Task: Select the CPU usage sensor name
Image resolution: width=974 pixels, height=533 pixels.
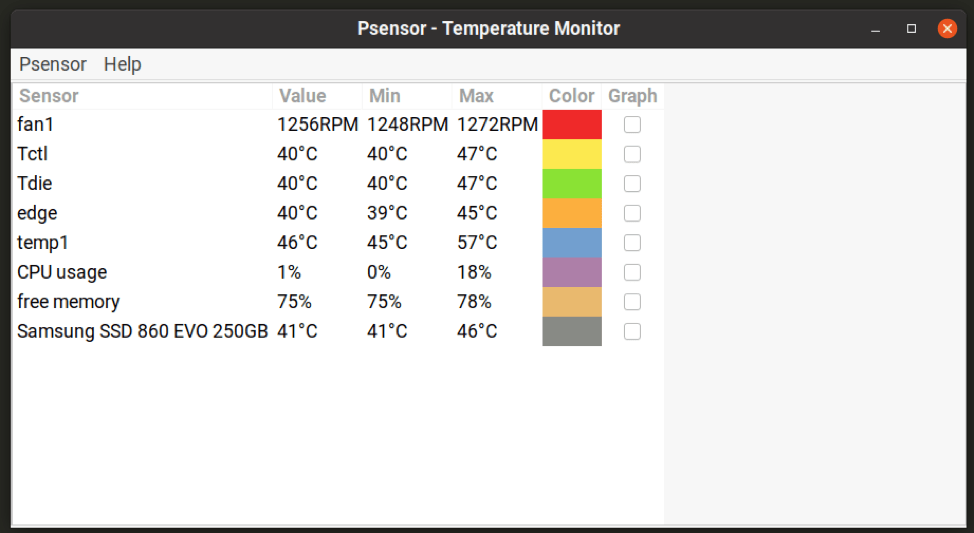Action: click(x=62, y=272)
